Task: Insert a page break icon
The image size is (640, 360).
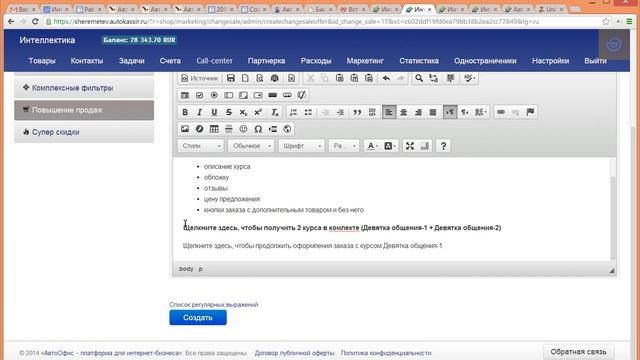Action: (x=273, y=129)
